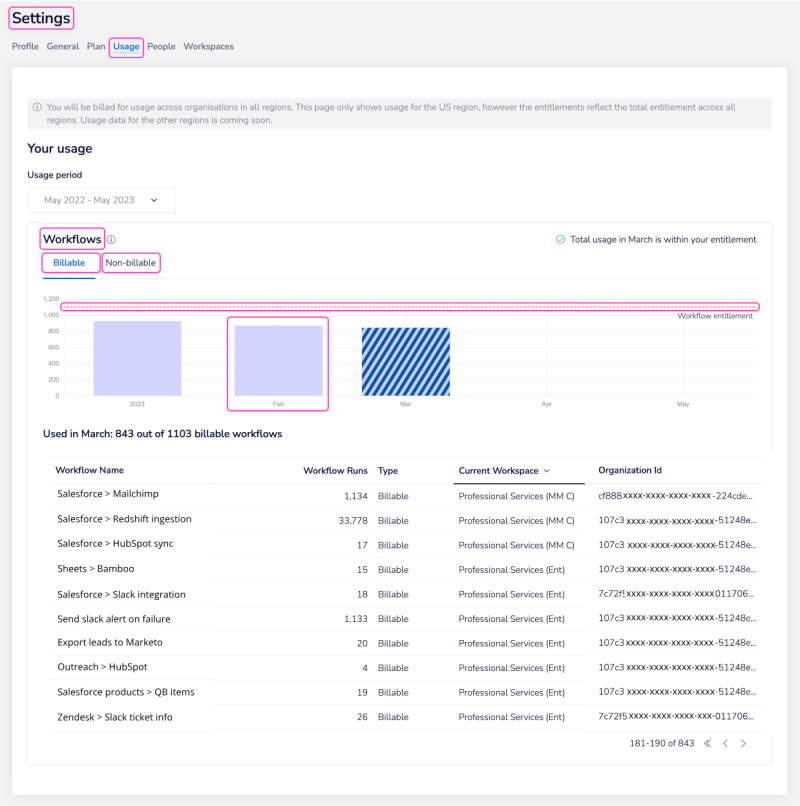Screen dimensions: 800x806
Task: Select the Billable workflows tab
Action: (70, 263)
